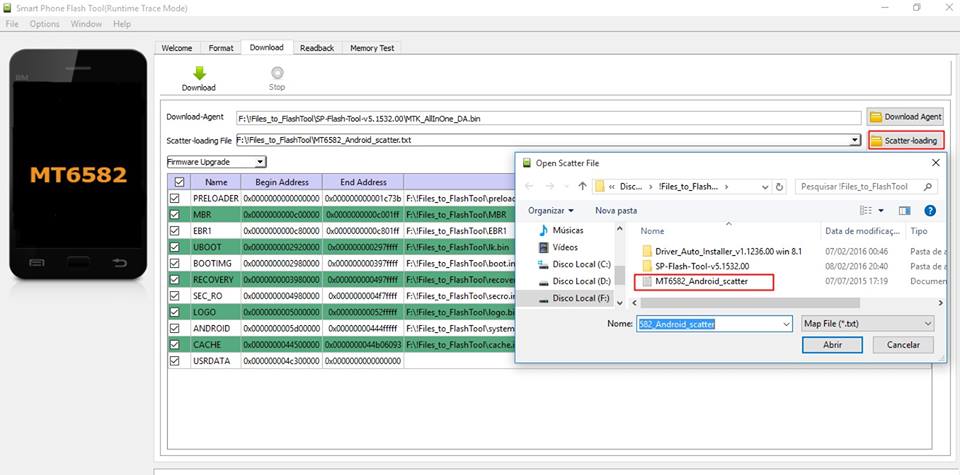Select the MT6582_Android_scatter file

pyautogui.click(x=695, y=282)
